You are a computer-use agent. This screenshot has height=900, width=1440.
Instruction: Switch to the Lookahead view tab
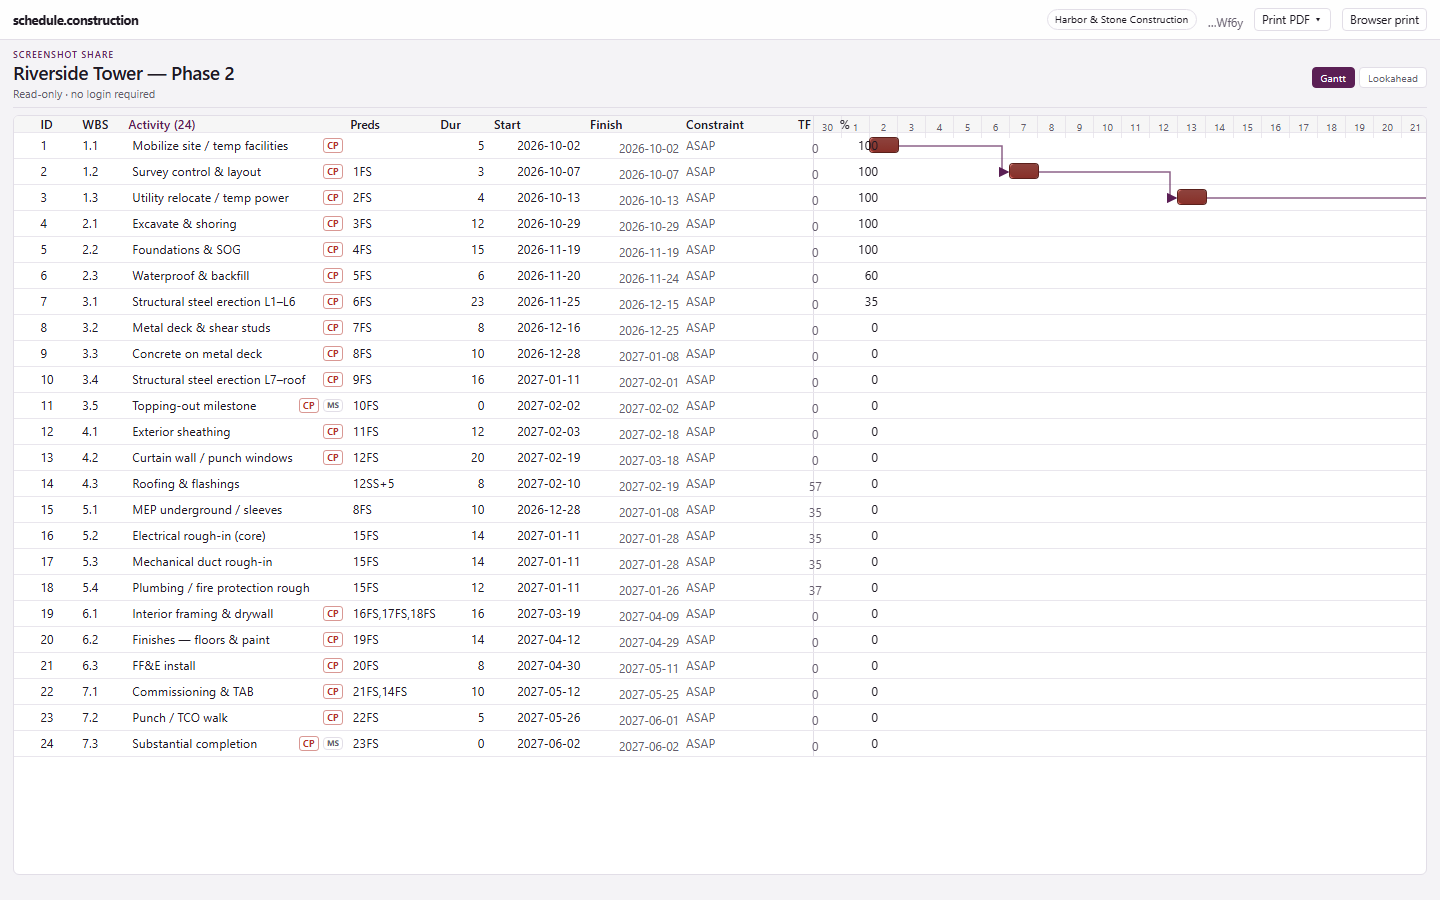1392,78
